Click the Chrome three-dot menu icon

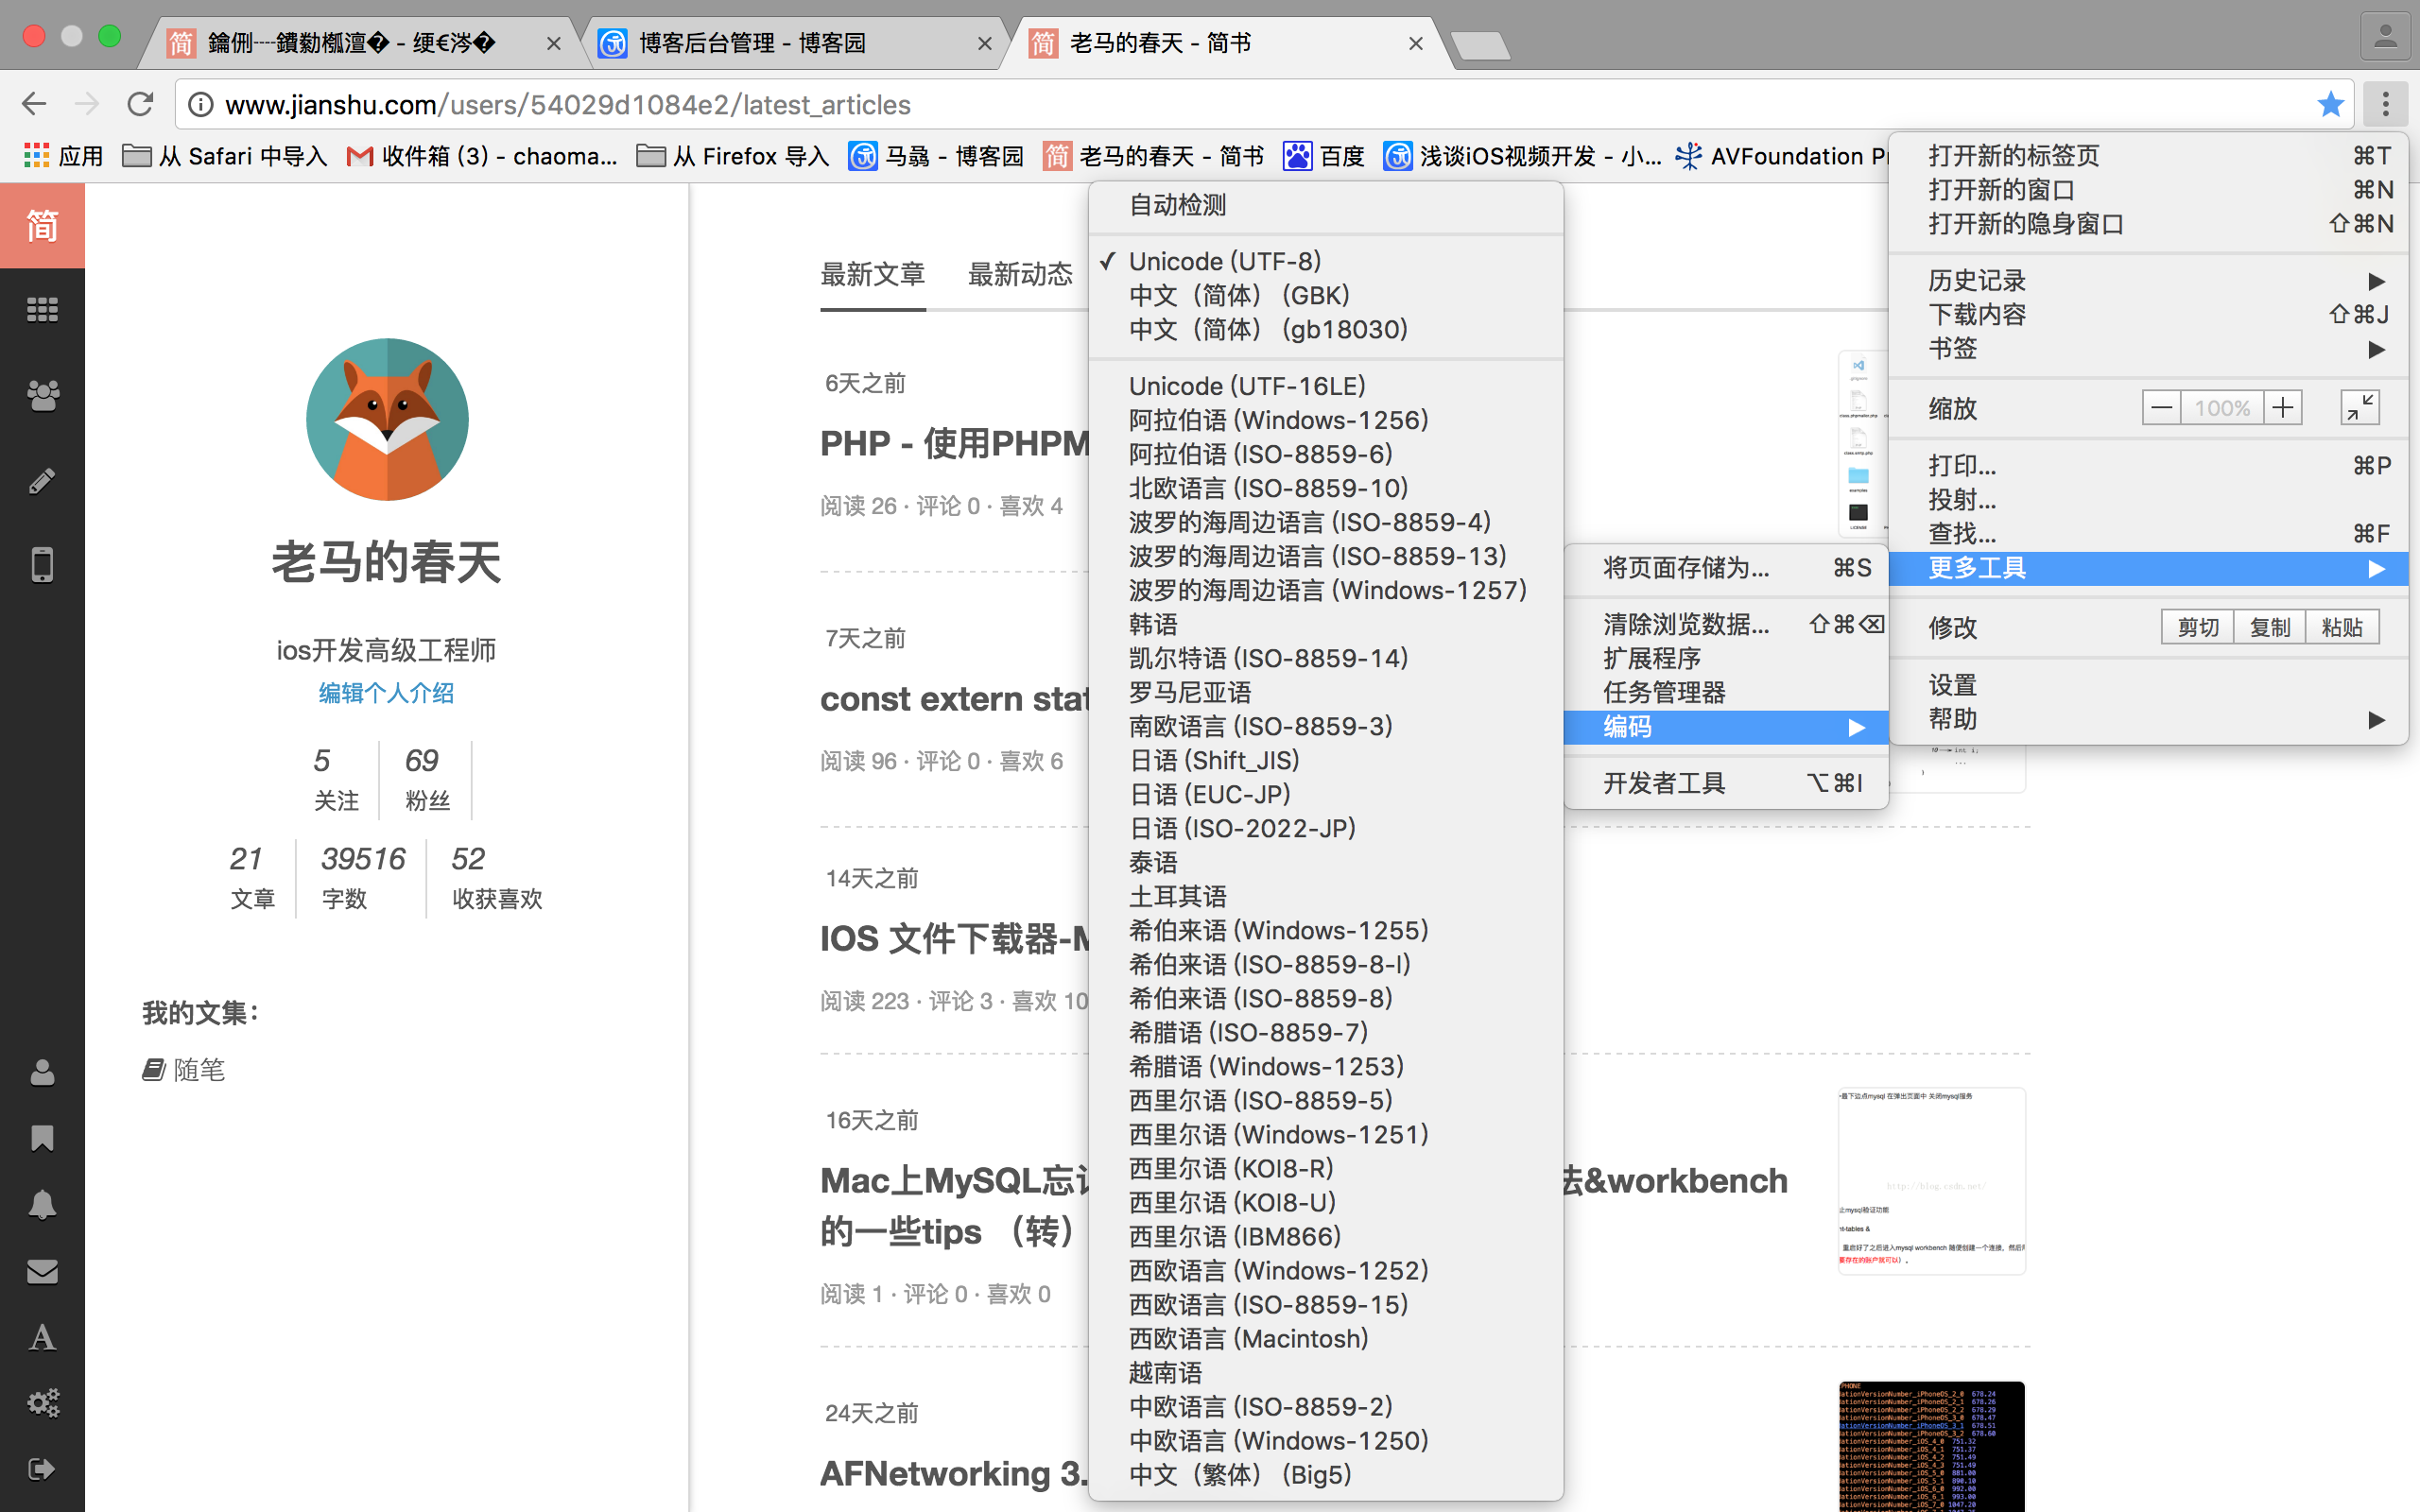click(2385, 104)
